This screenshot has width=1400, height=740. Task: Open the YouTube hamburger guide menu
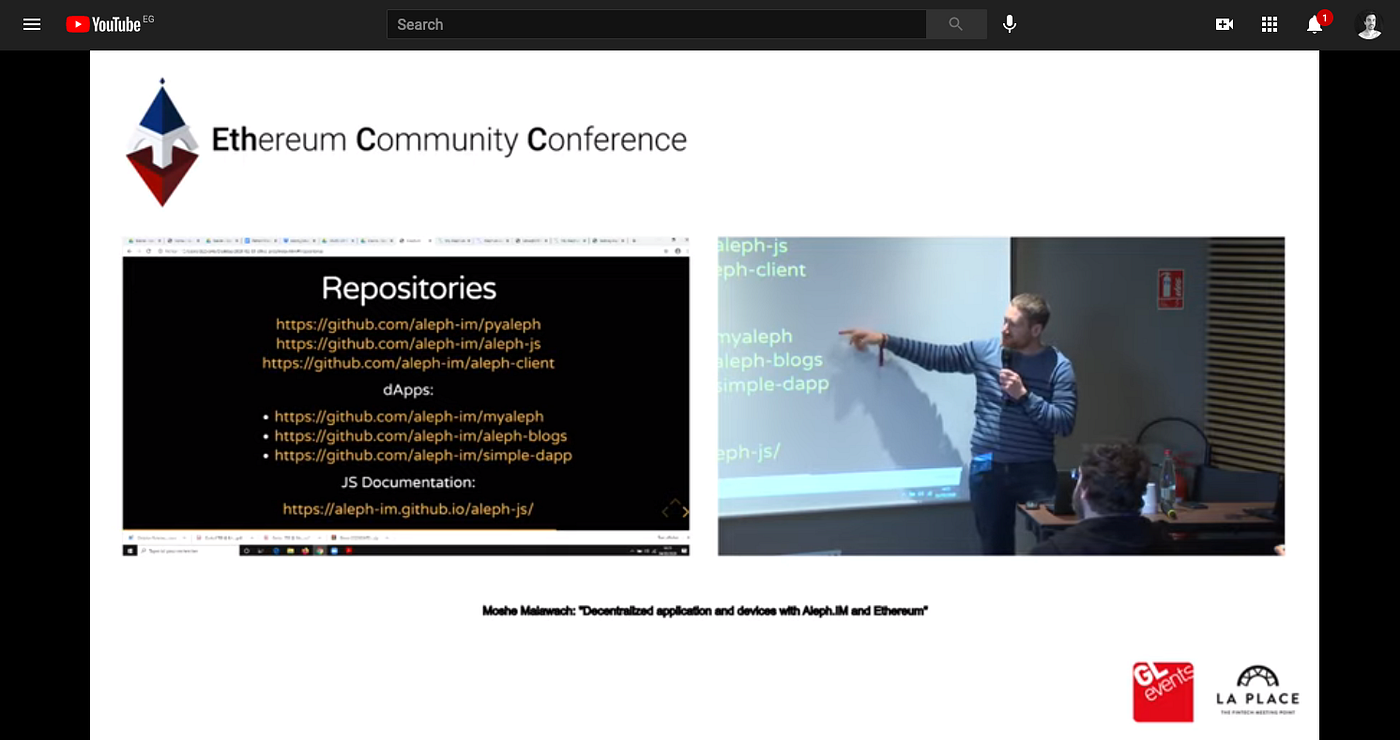(32, 24)
